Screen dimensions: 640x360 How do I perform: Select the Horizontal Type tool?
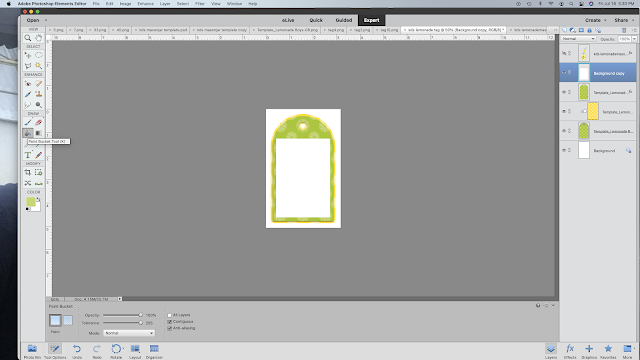tap(28, 155)
